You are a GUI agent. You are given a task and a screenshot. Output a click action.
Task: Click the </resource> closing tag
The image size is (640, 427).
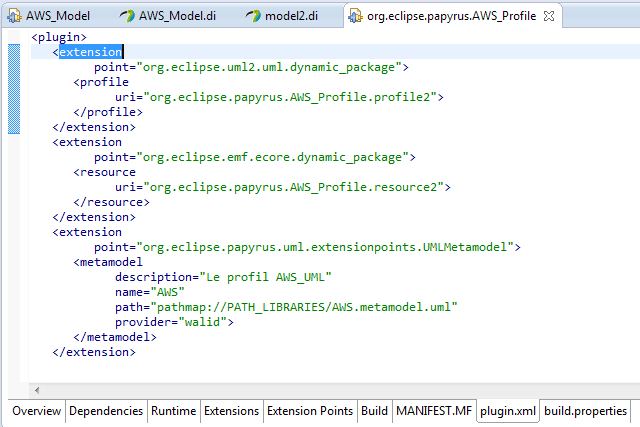point(111,202)
